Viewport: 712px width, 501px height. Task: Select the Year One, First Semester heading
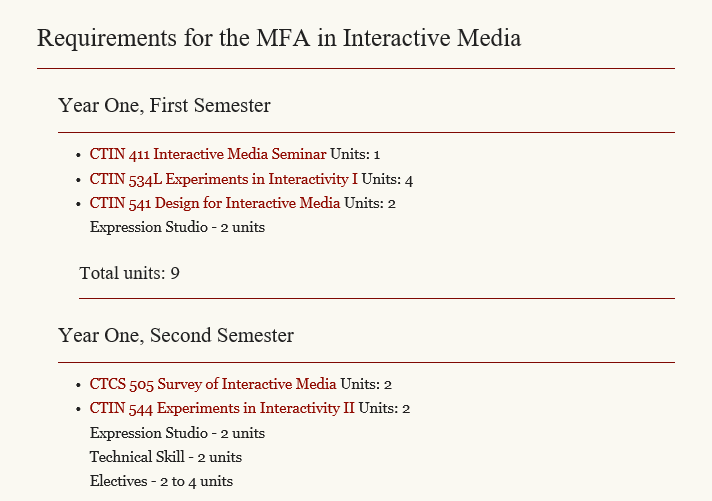tap(164, 105)
